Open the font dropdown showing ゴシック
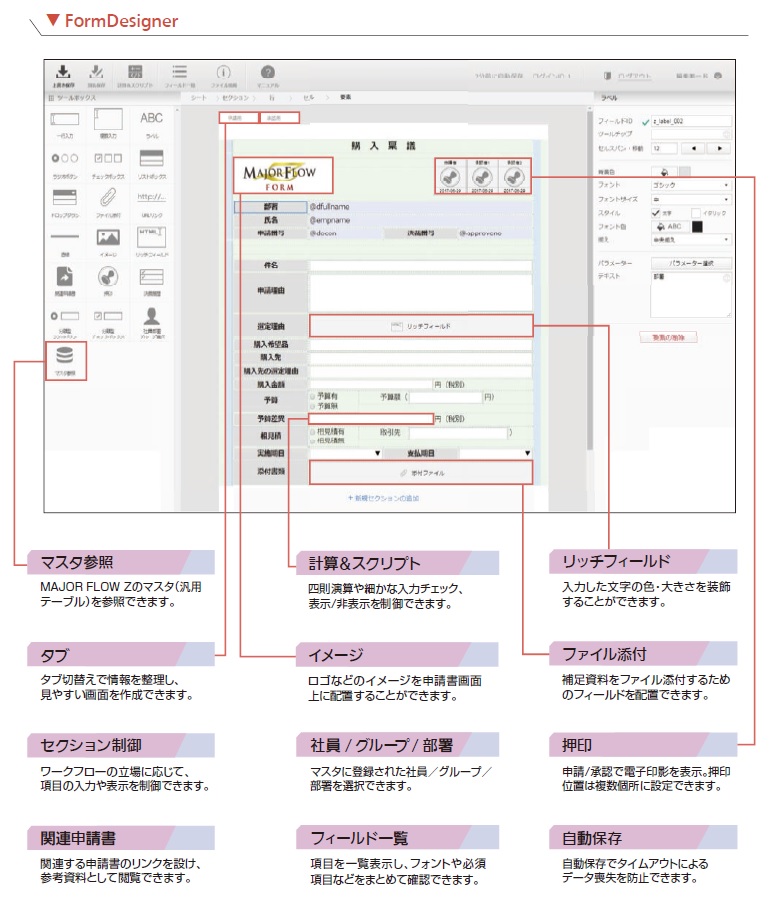The height and width of the screenshot is (907, 771). tap(690, 185)
